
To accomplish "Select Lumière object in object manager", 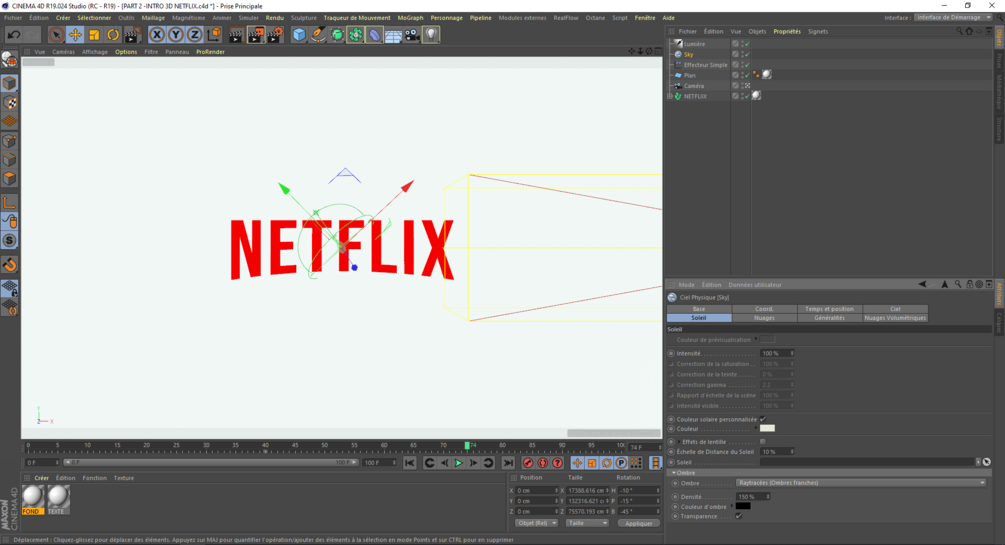I will (x=694, y=44).
